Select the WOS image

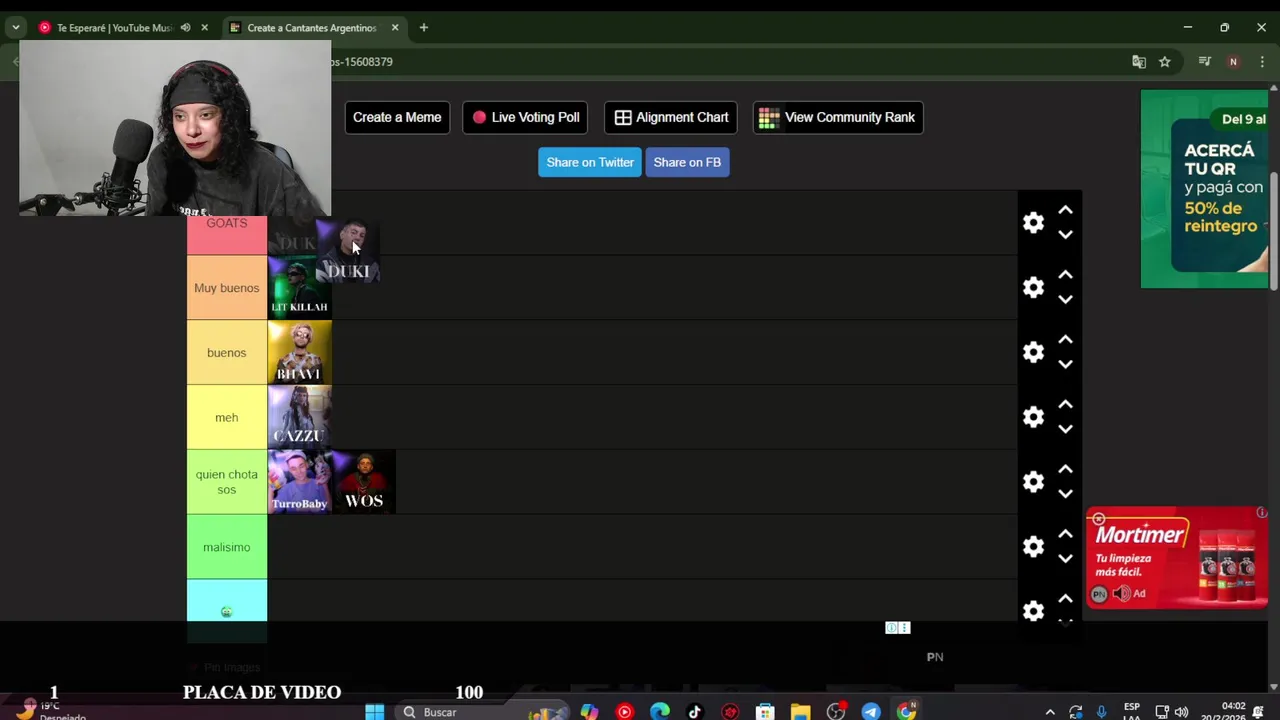(x=364, y=482)
